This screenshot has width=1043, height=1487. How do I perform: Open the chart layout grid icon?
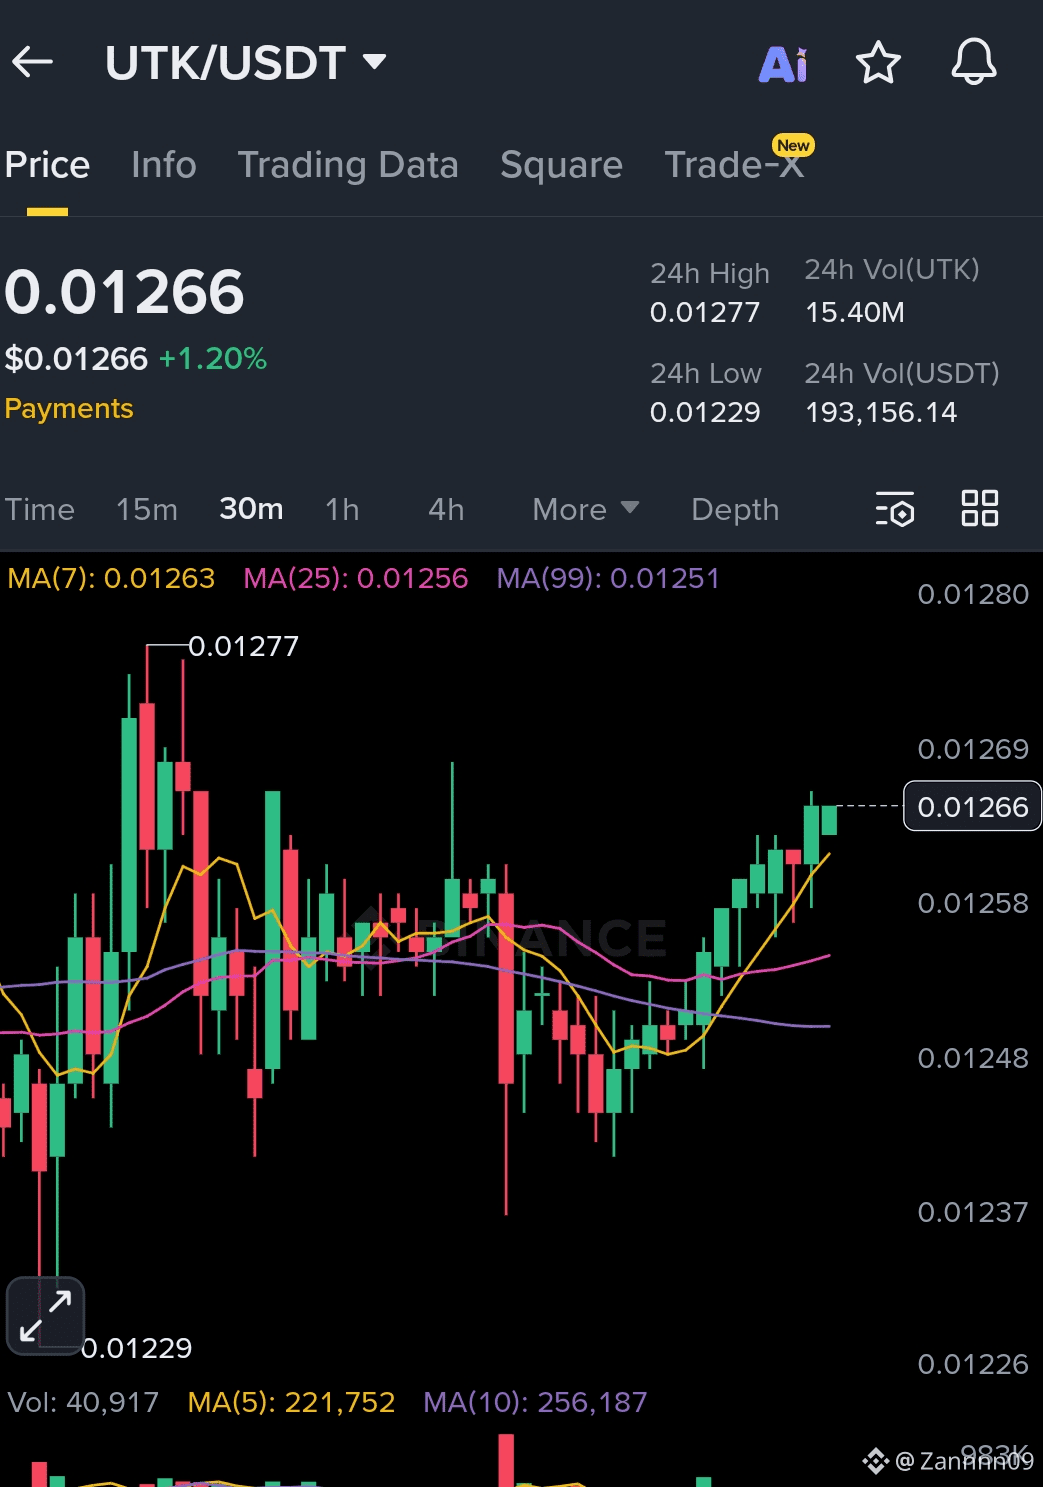pos(979,508)
